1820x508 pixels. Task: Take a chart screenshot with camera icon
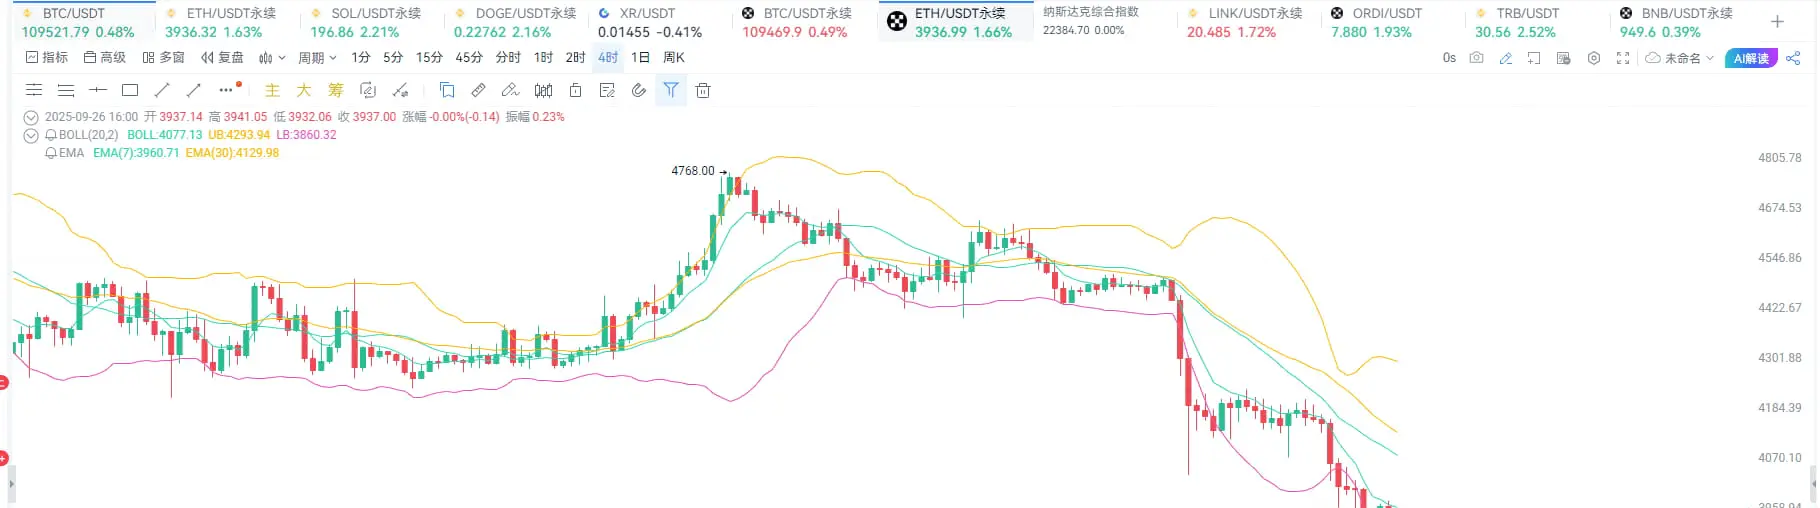coord(1476,58)
